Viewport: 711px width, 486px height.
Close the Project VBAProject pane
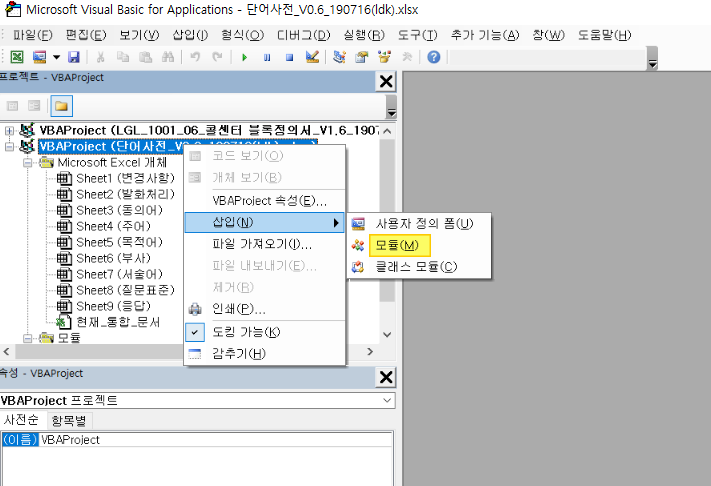point(386,82)
